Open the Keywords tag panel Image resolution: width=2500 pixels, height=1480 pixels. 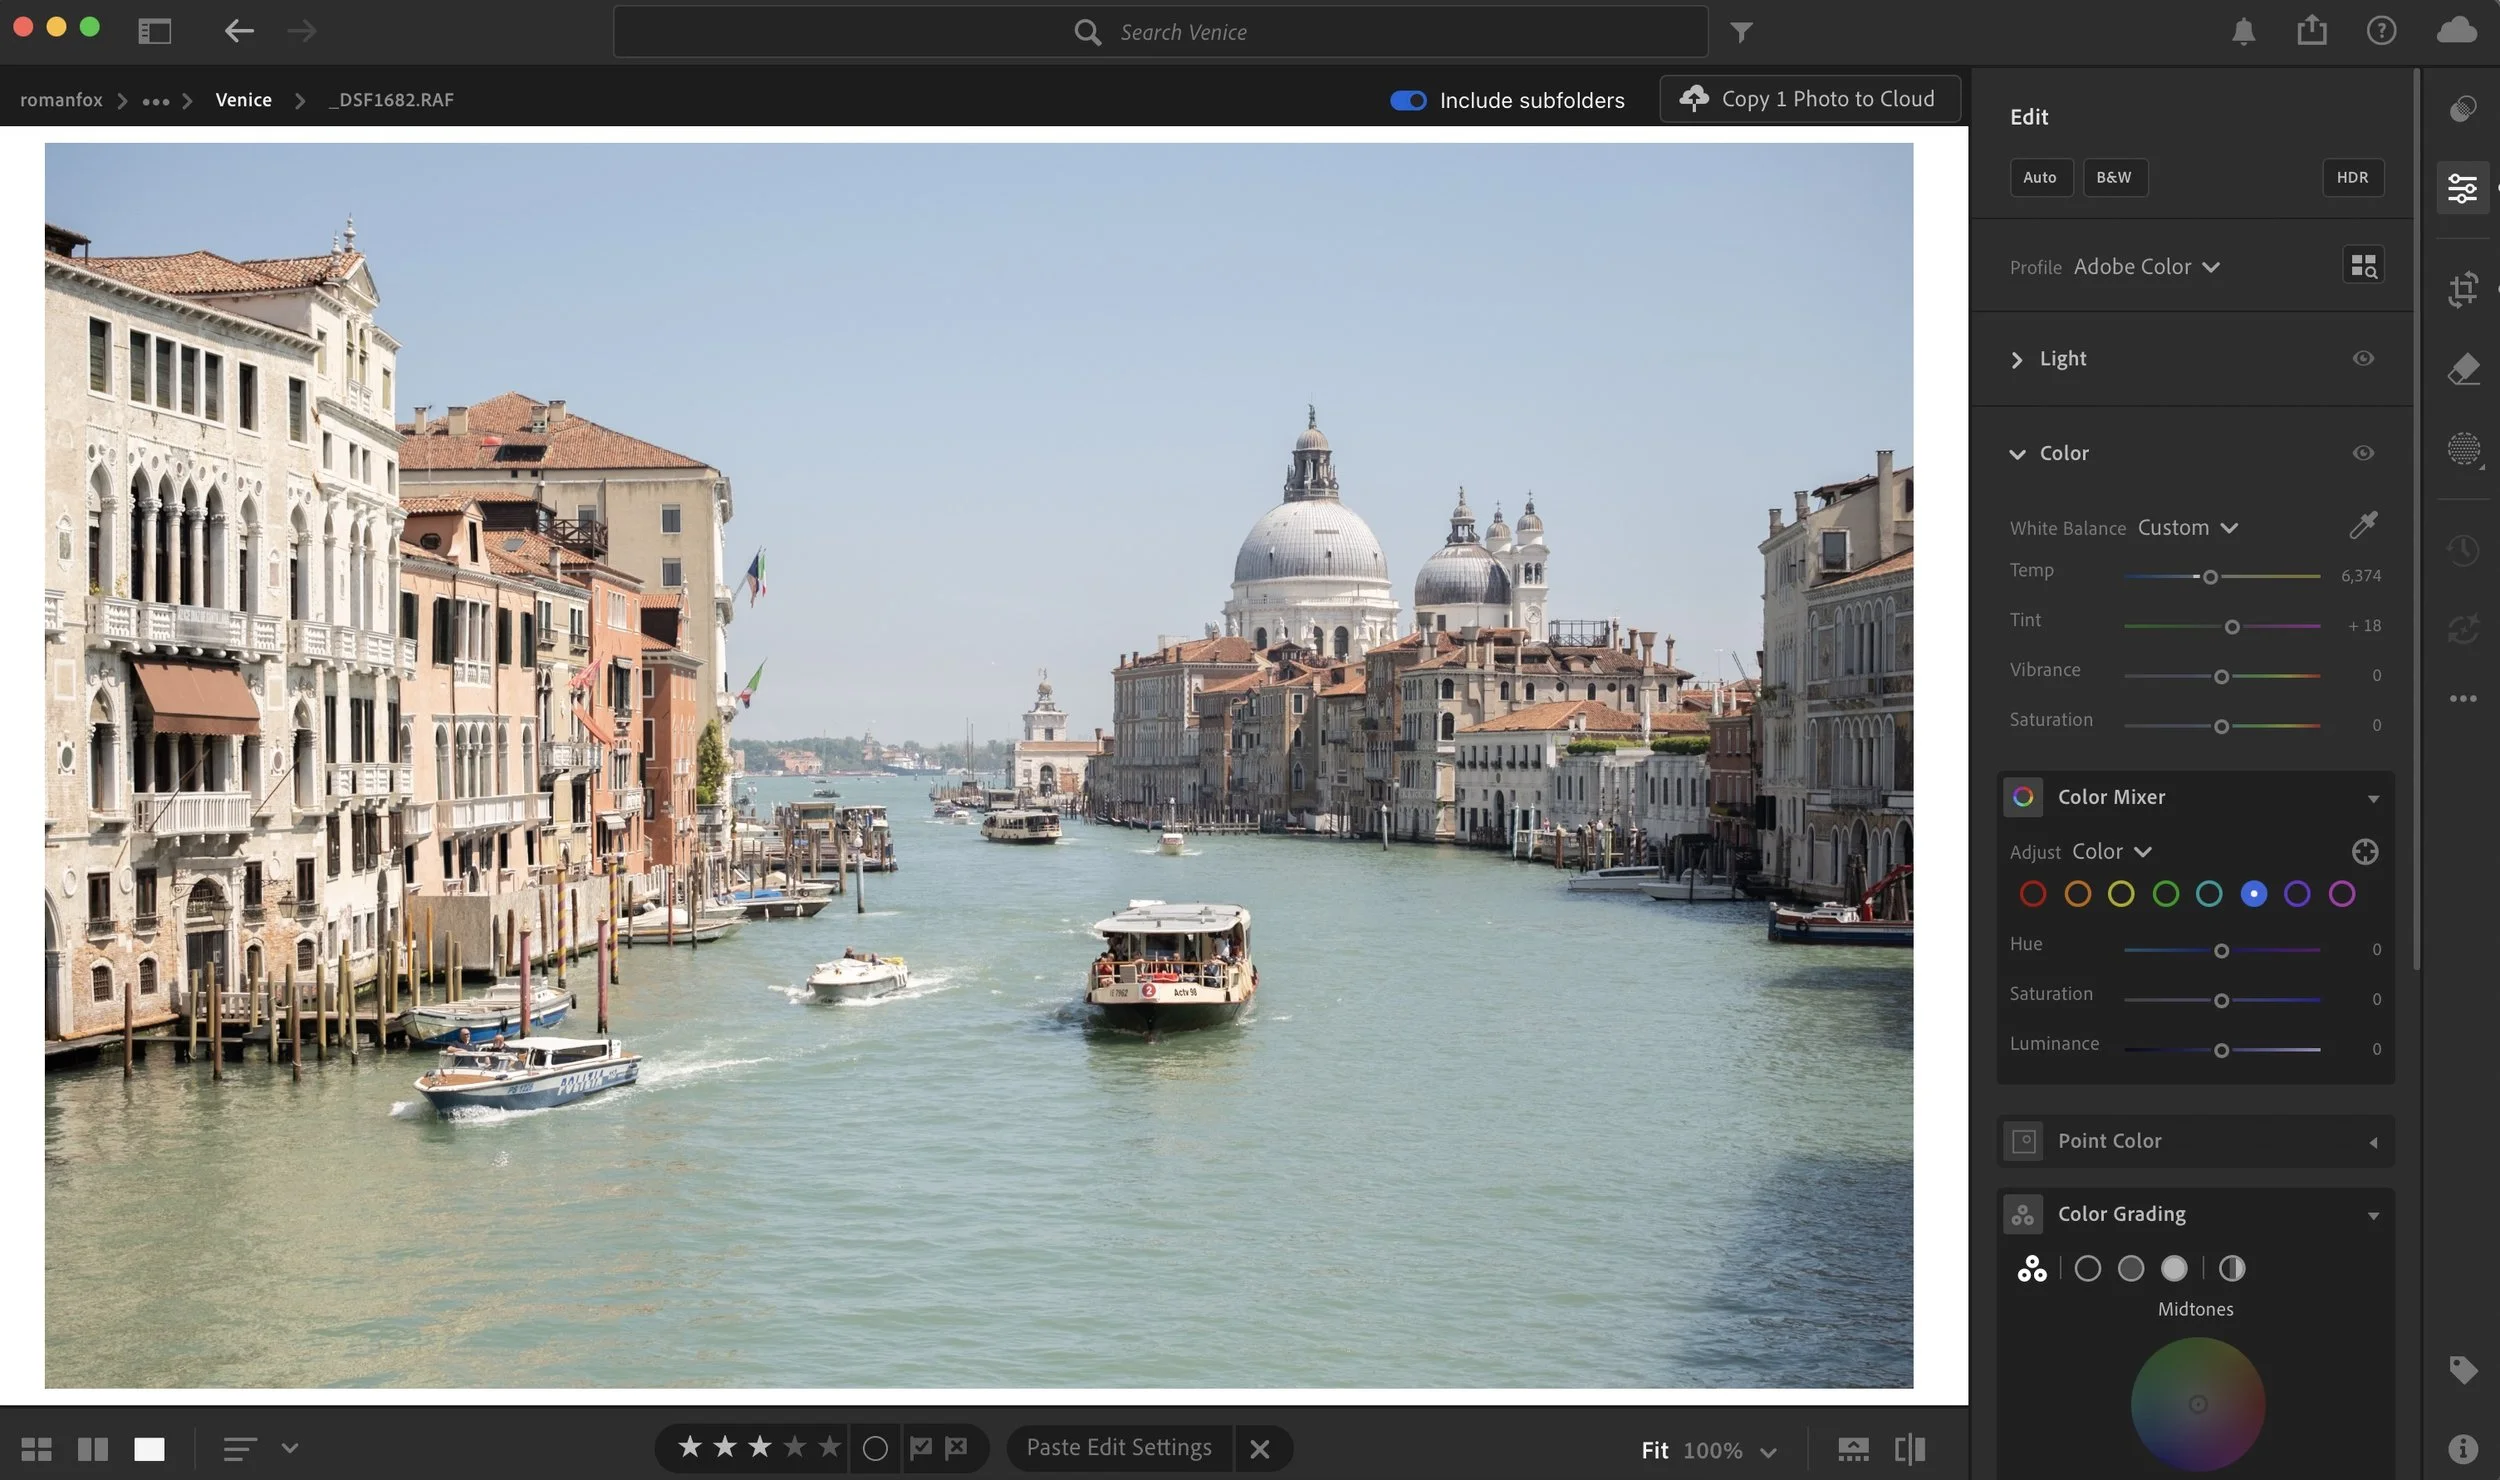click(x=2462, y=1369)
